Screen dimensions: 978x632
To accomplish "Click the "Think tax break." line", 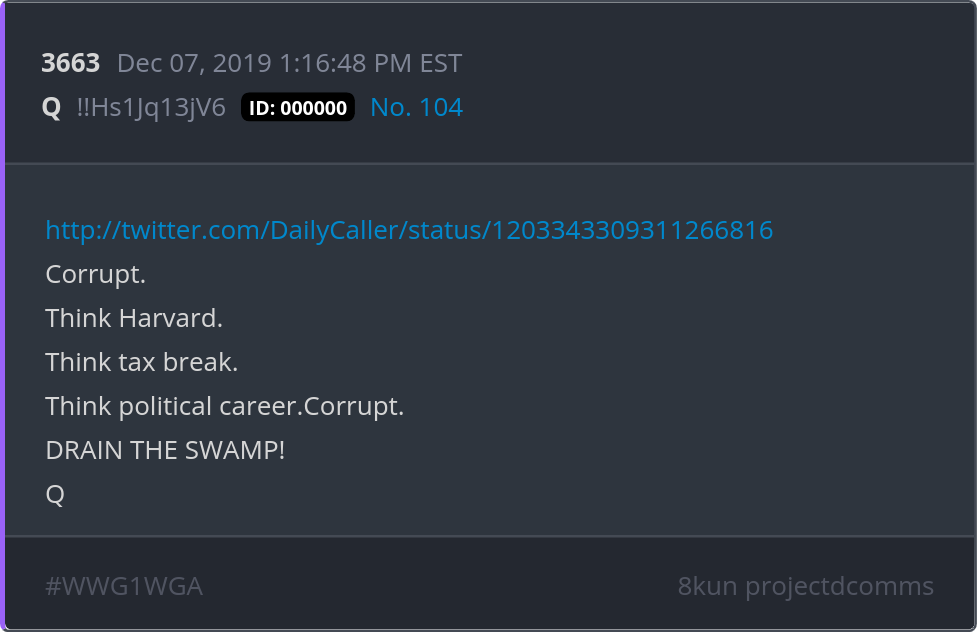I will click(x=142, y=362).
